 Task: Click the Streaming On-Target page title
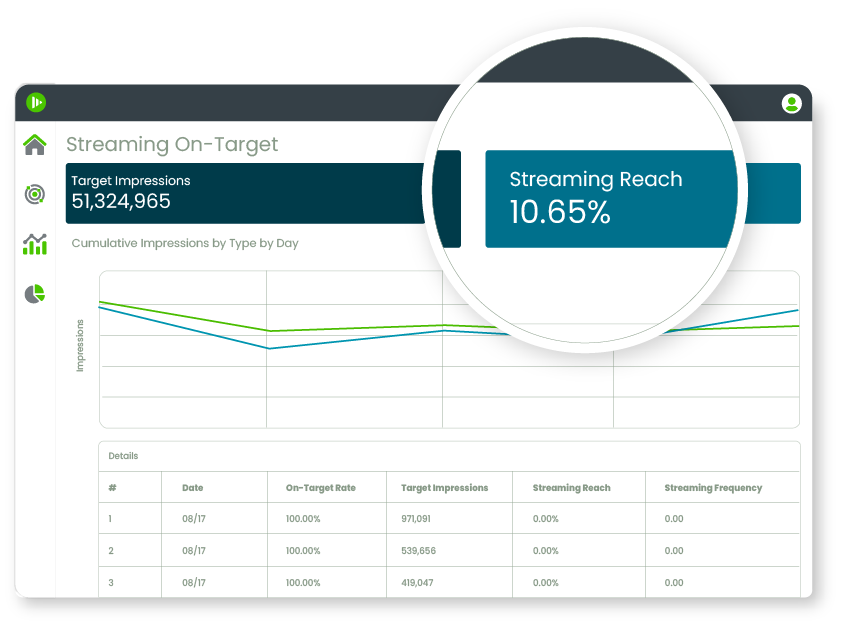click(172, 144)
